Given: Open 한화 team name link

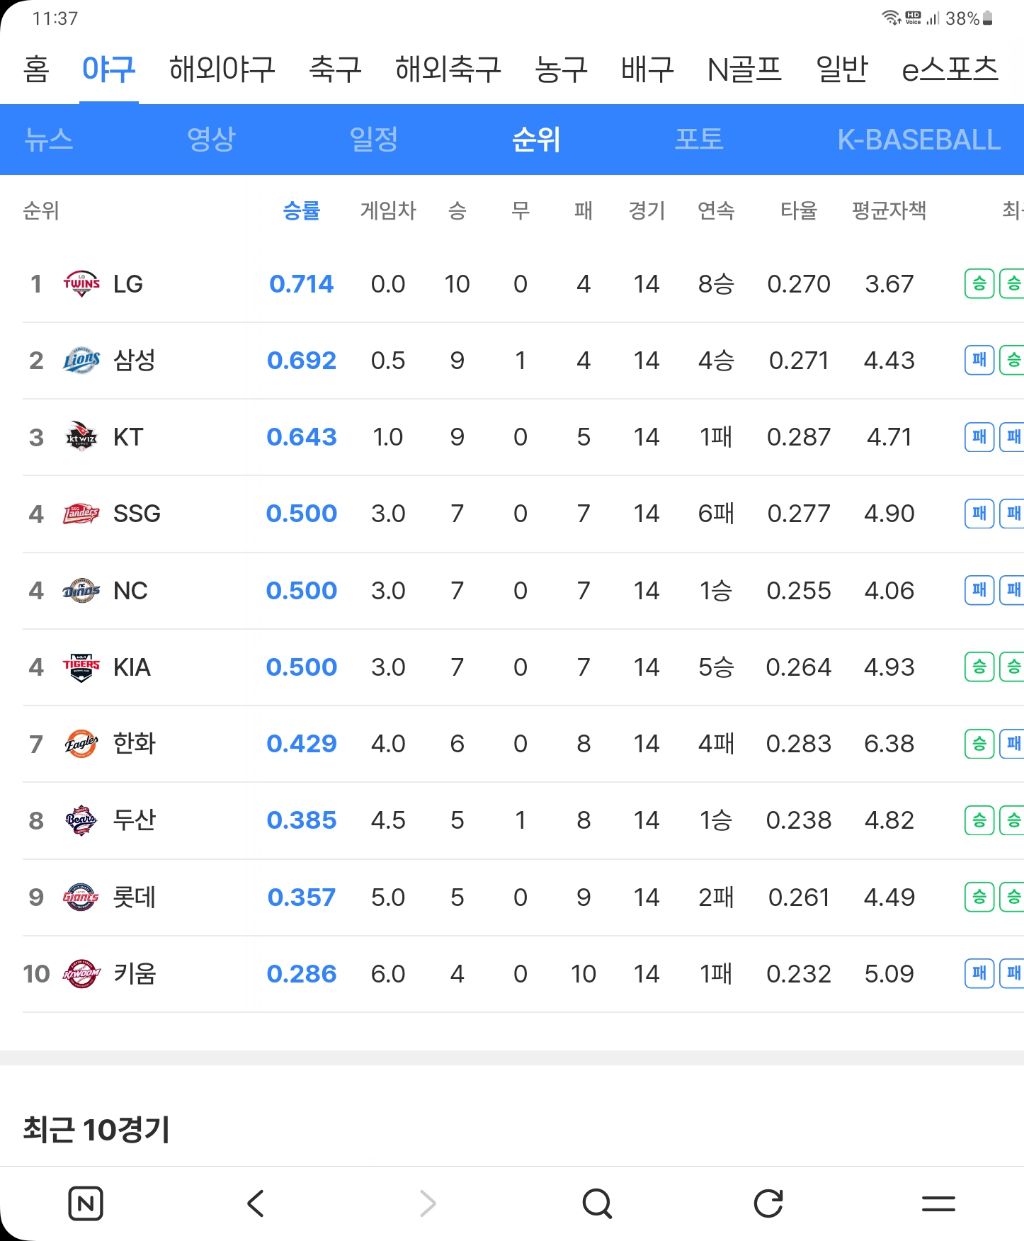Looking at the screenshot, I should pyautogui.click(x=134, y=744).
